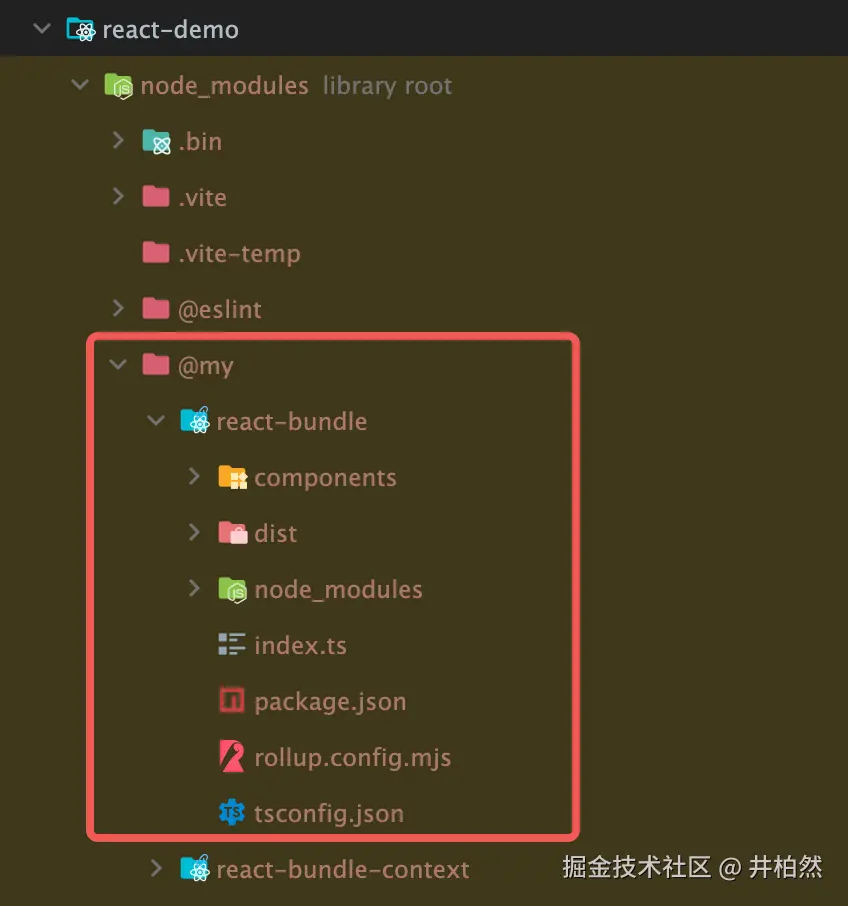Open the index.ts file

(x=282, y=645)
